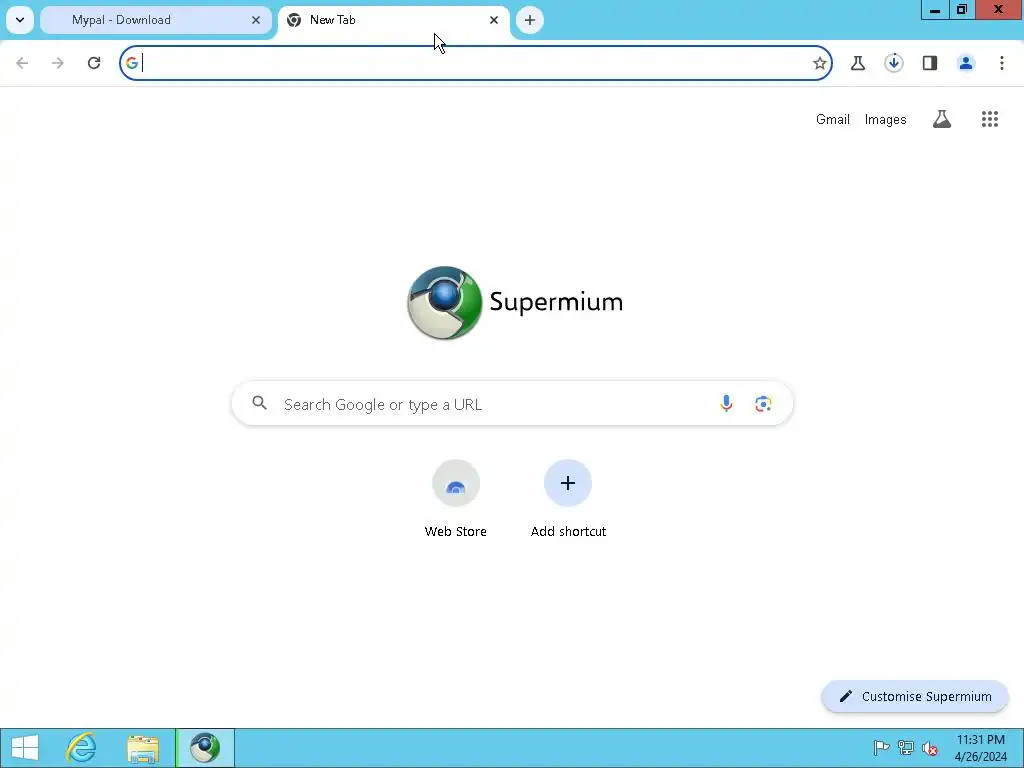Open a new tab with plus button
The width and height of the screenshot is (1024, 768).
530,20
